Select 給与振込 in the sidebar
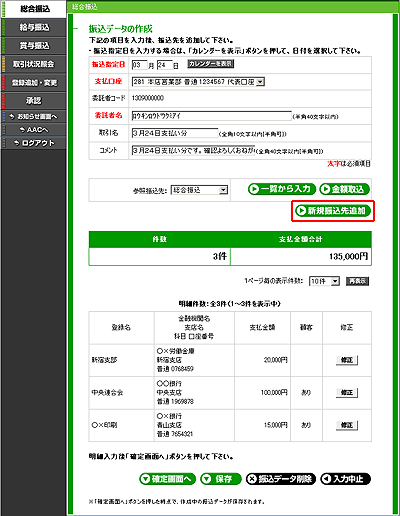This screenshot has width=400, height=516. 33,27
